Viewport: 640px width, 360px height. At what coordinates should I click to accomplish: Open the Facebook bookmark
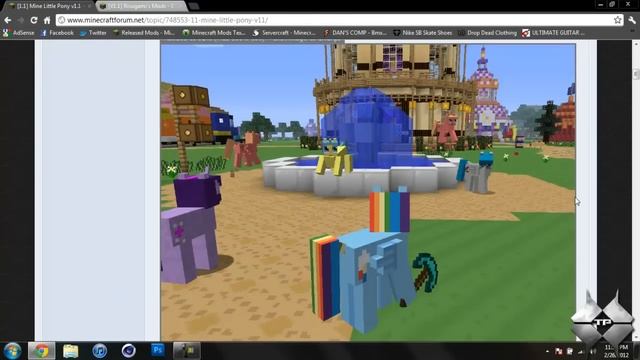click(57, 33)
